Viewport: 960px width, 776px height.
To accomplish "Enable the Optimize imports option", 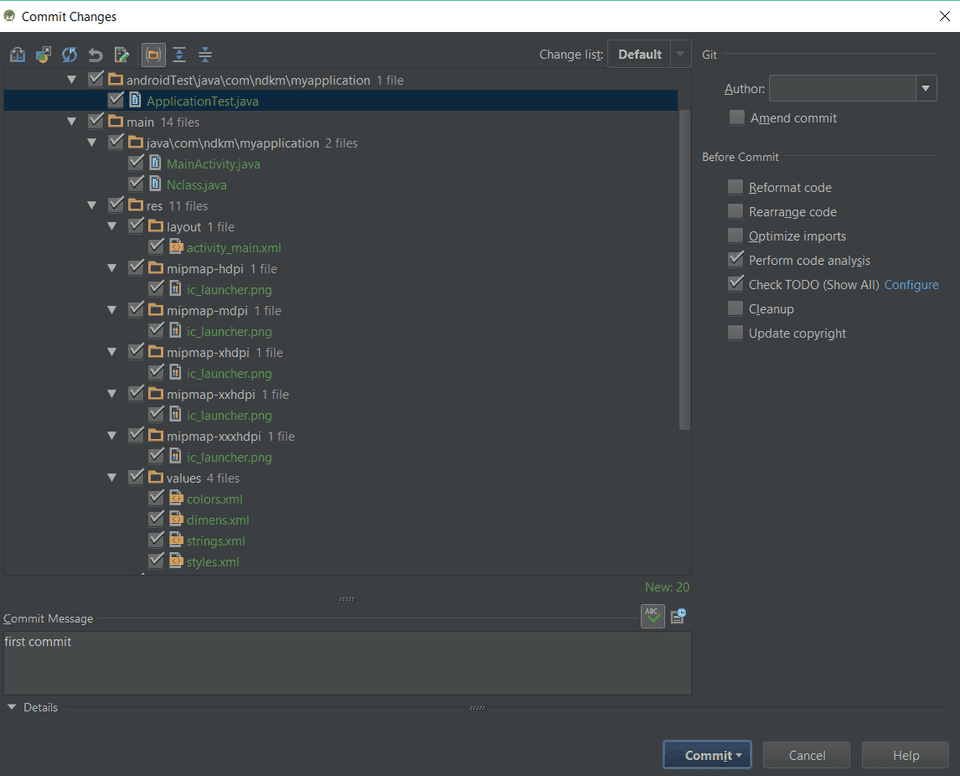I will (736, 235).
